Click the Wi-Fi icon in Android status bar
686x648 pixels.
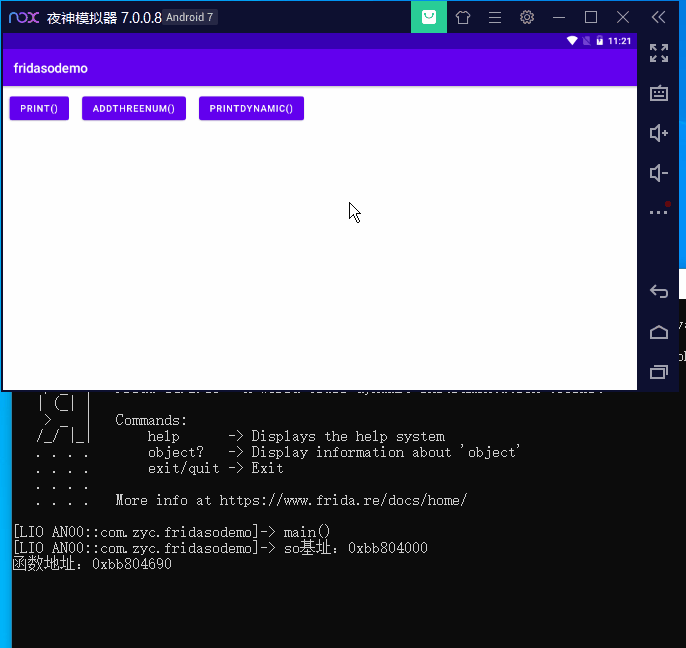(572, 41)
